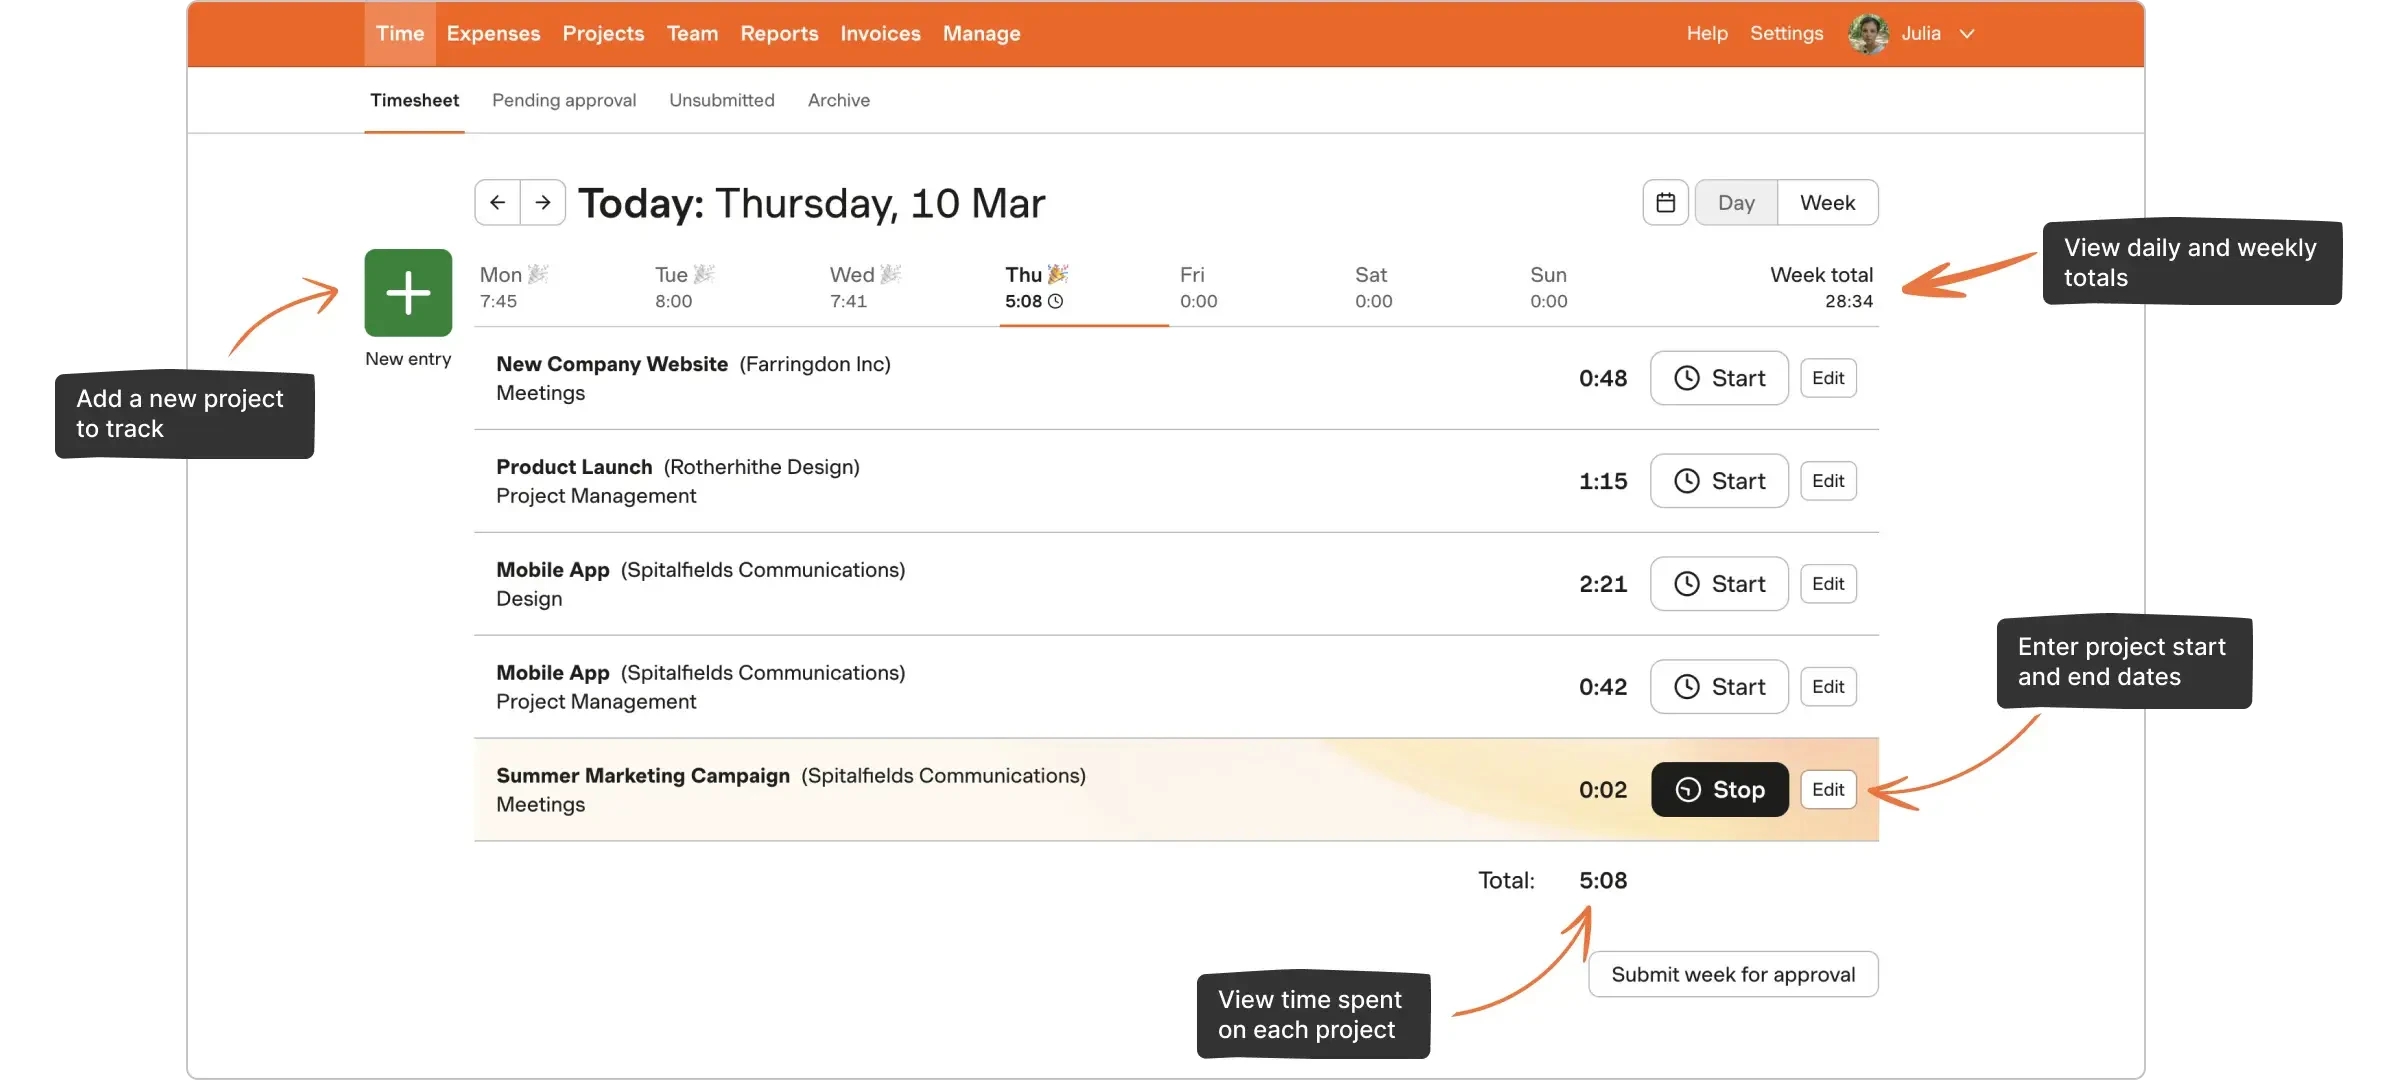
Task: Click Submit week for approval
Action: pos(1733,974)
